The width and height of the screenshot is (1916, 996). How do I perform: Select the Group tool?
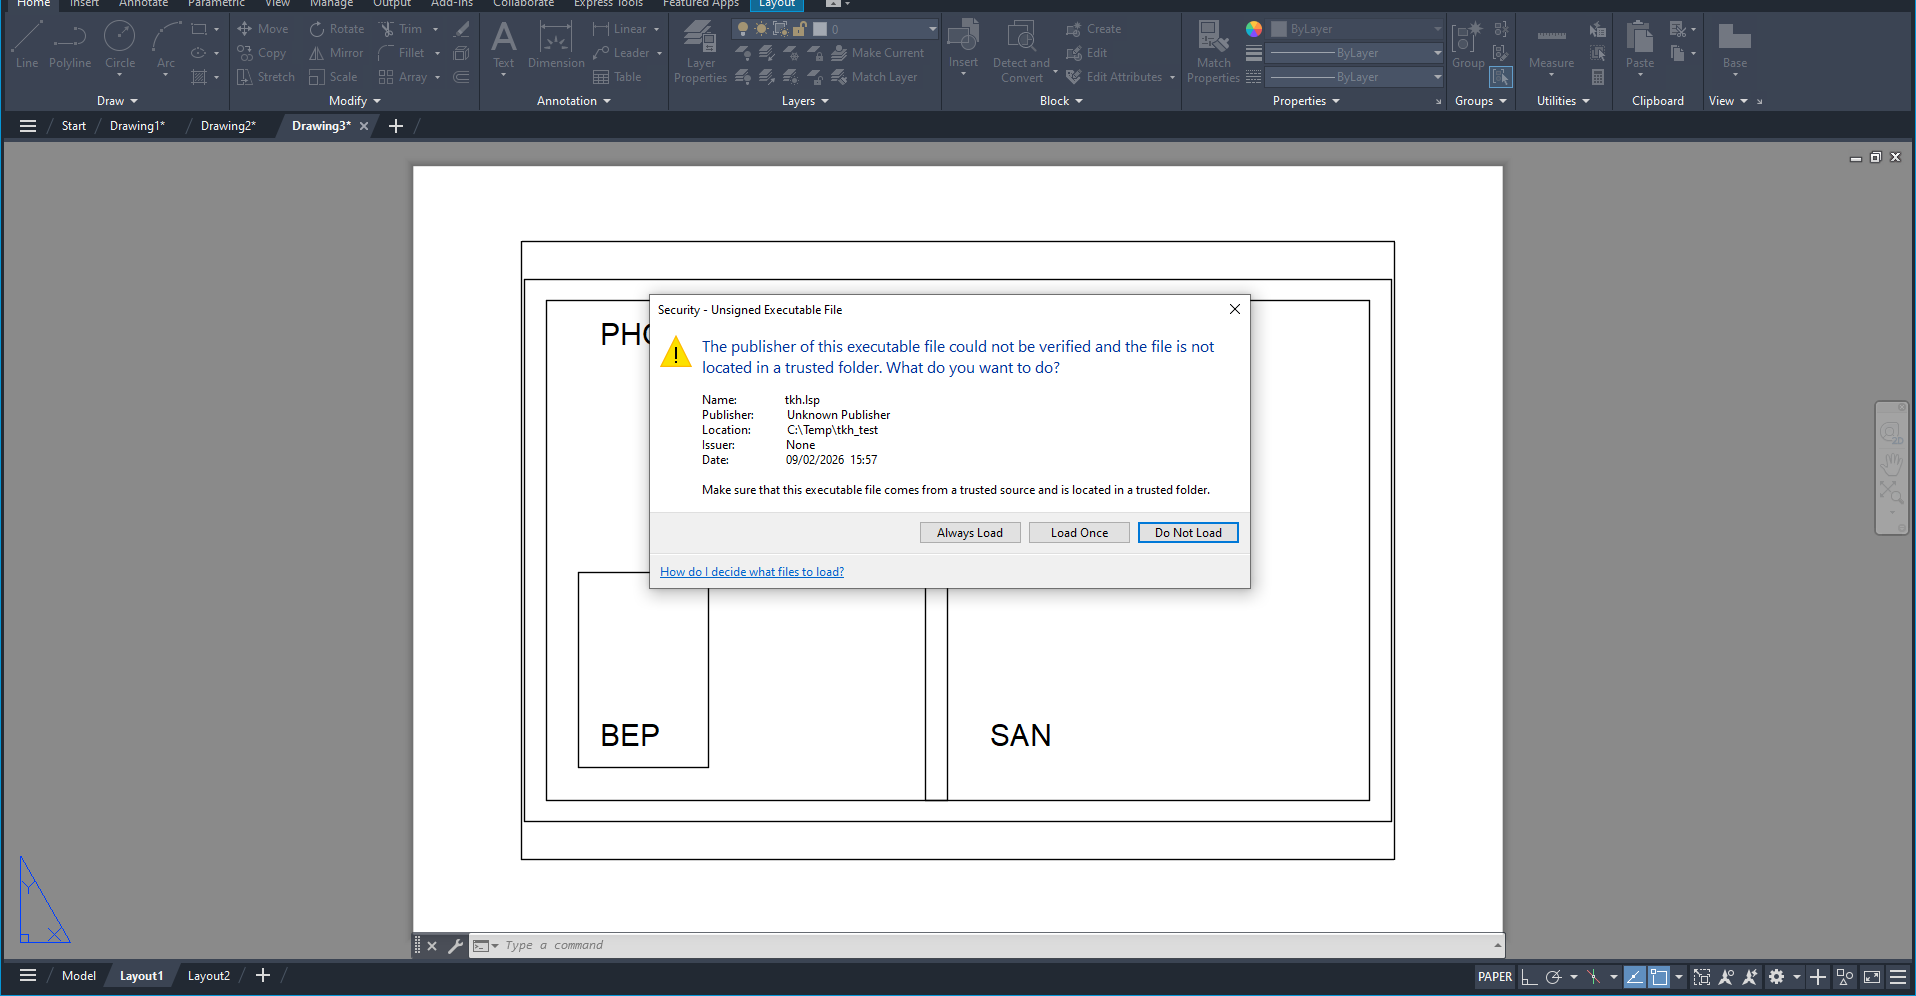[1468, 46]
